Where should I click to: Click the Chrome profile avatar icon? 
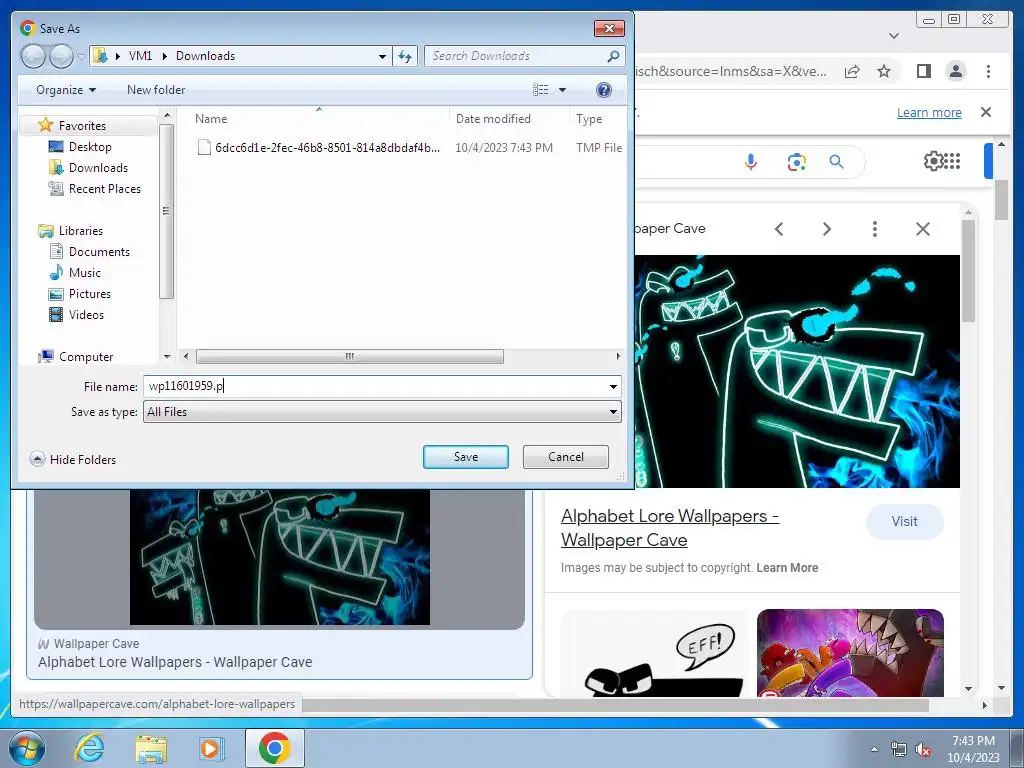(955, 71)
